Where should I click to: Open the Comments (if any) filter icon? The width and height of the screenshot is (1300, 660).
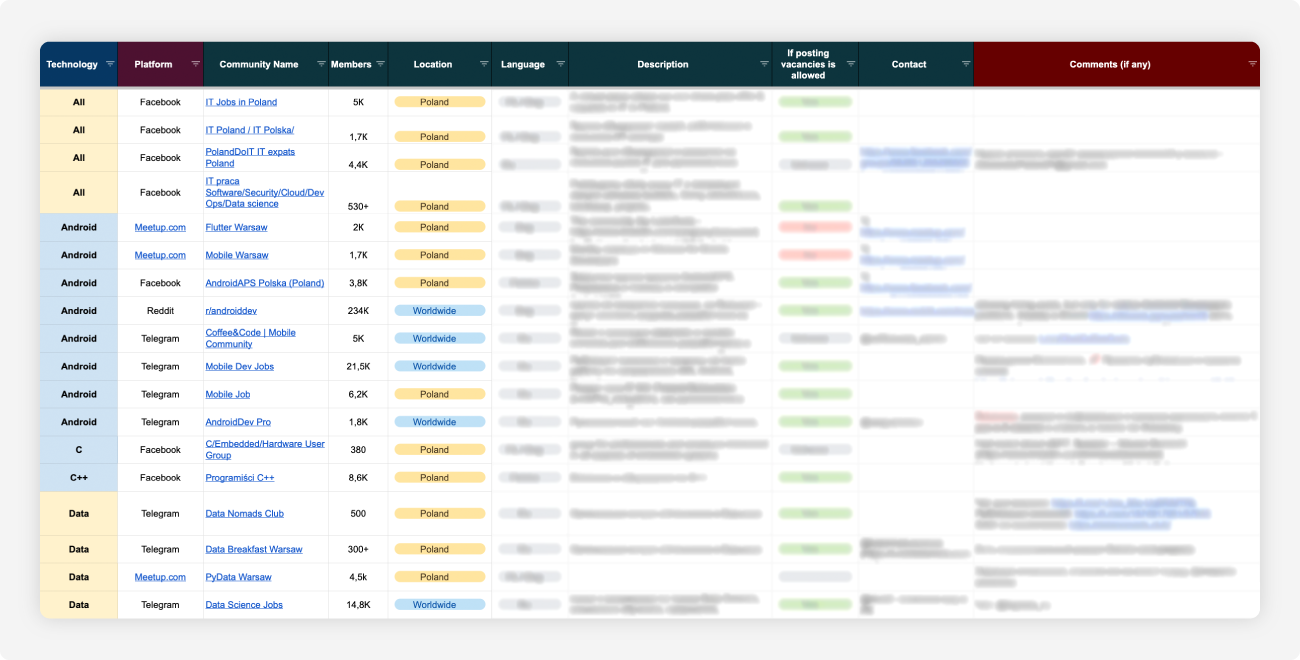pos(1252,64)
